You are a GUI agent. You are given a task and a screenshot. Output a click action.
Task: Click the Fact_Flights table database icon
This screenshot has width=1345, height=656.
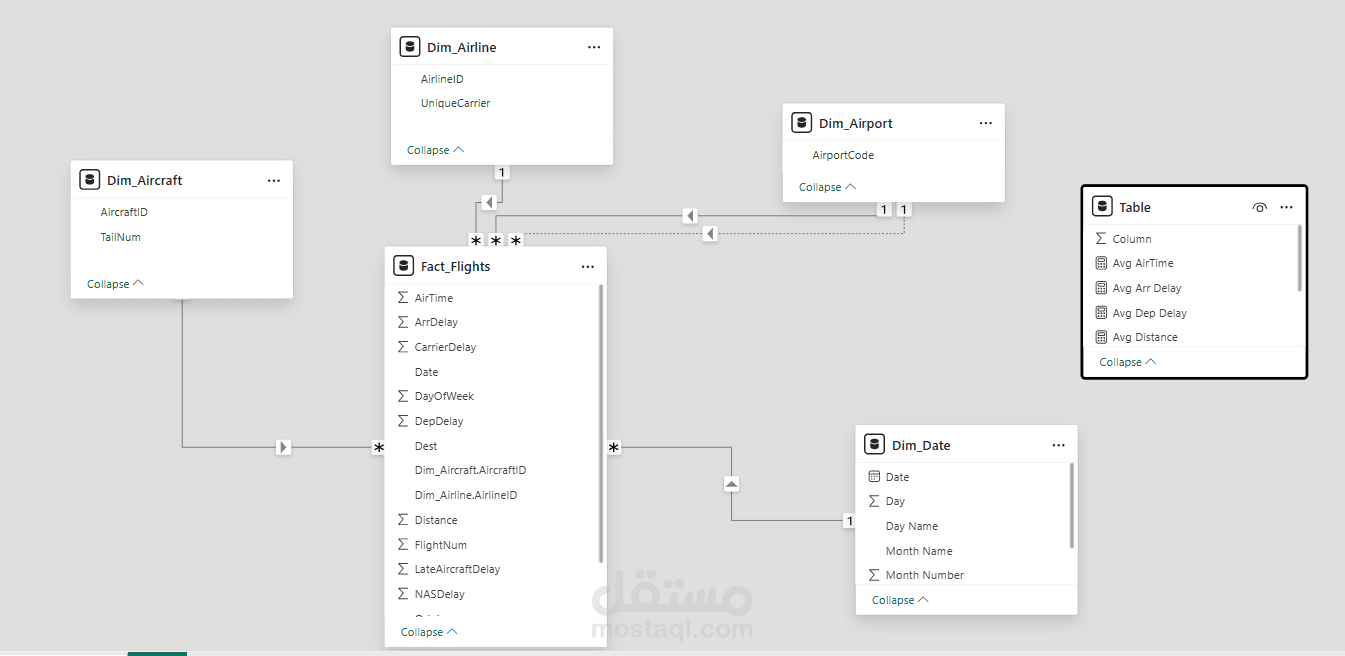coord(403,266)
